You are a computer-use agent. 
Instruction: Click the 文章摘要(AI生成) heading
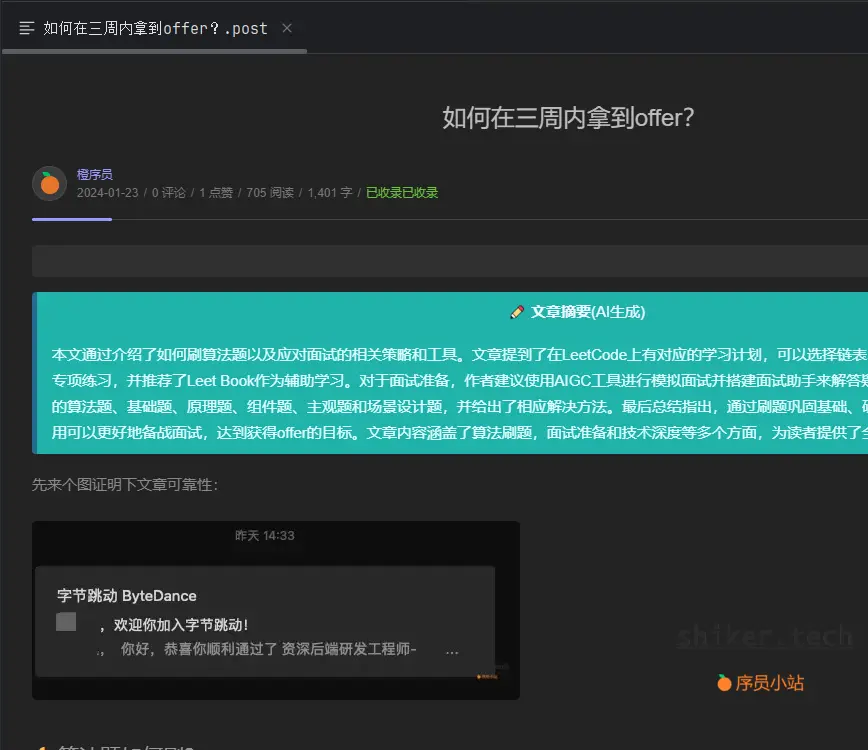coord(588,312)
